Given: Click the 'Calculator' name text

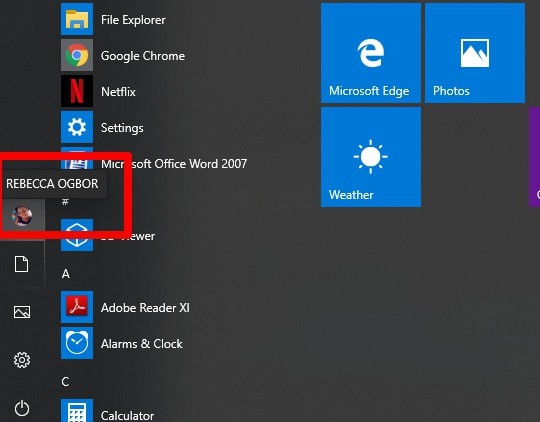Looking at the screenshot, I should 127,415.
